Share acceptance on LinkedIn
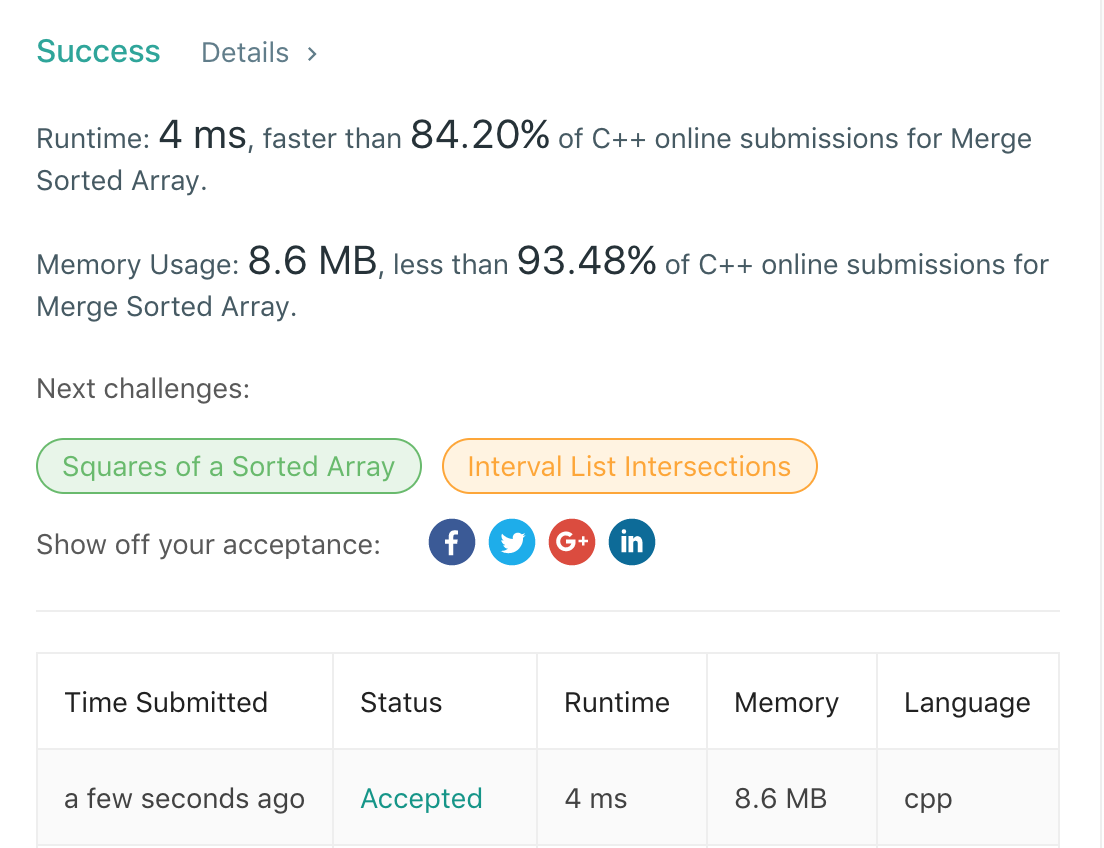 [632, 543]
